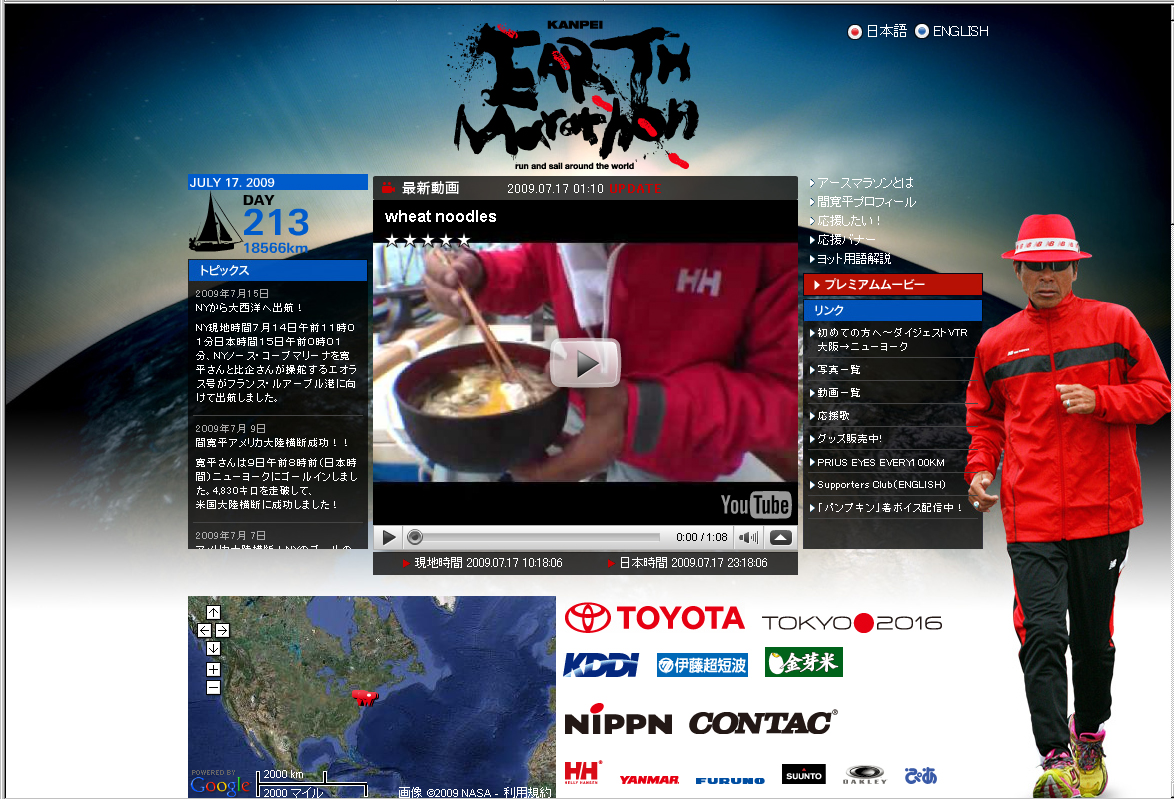Click the 2009年7月 7日 topic entry

(231, 535)
